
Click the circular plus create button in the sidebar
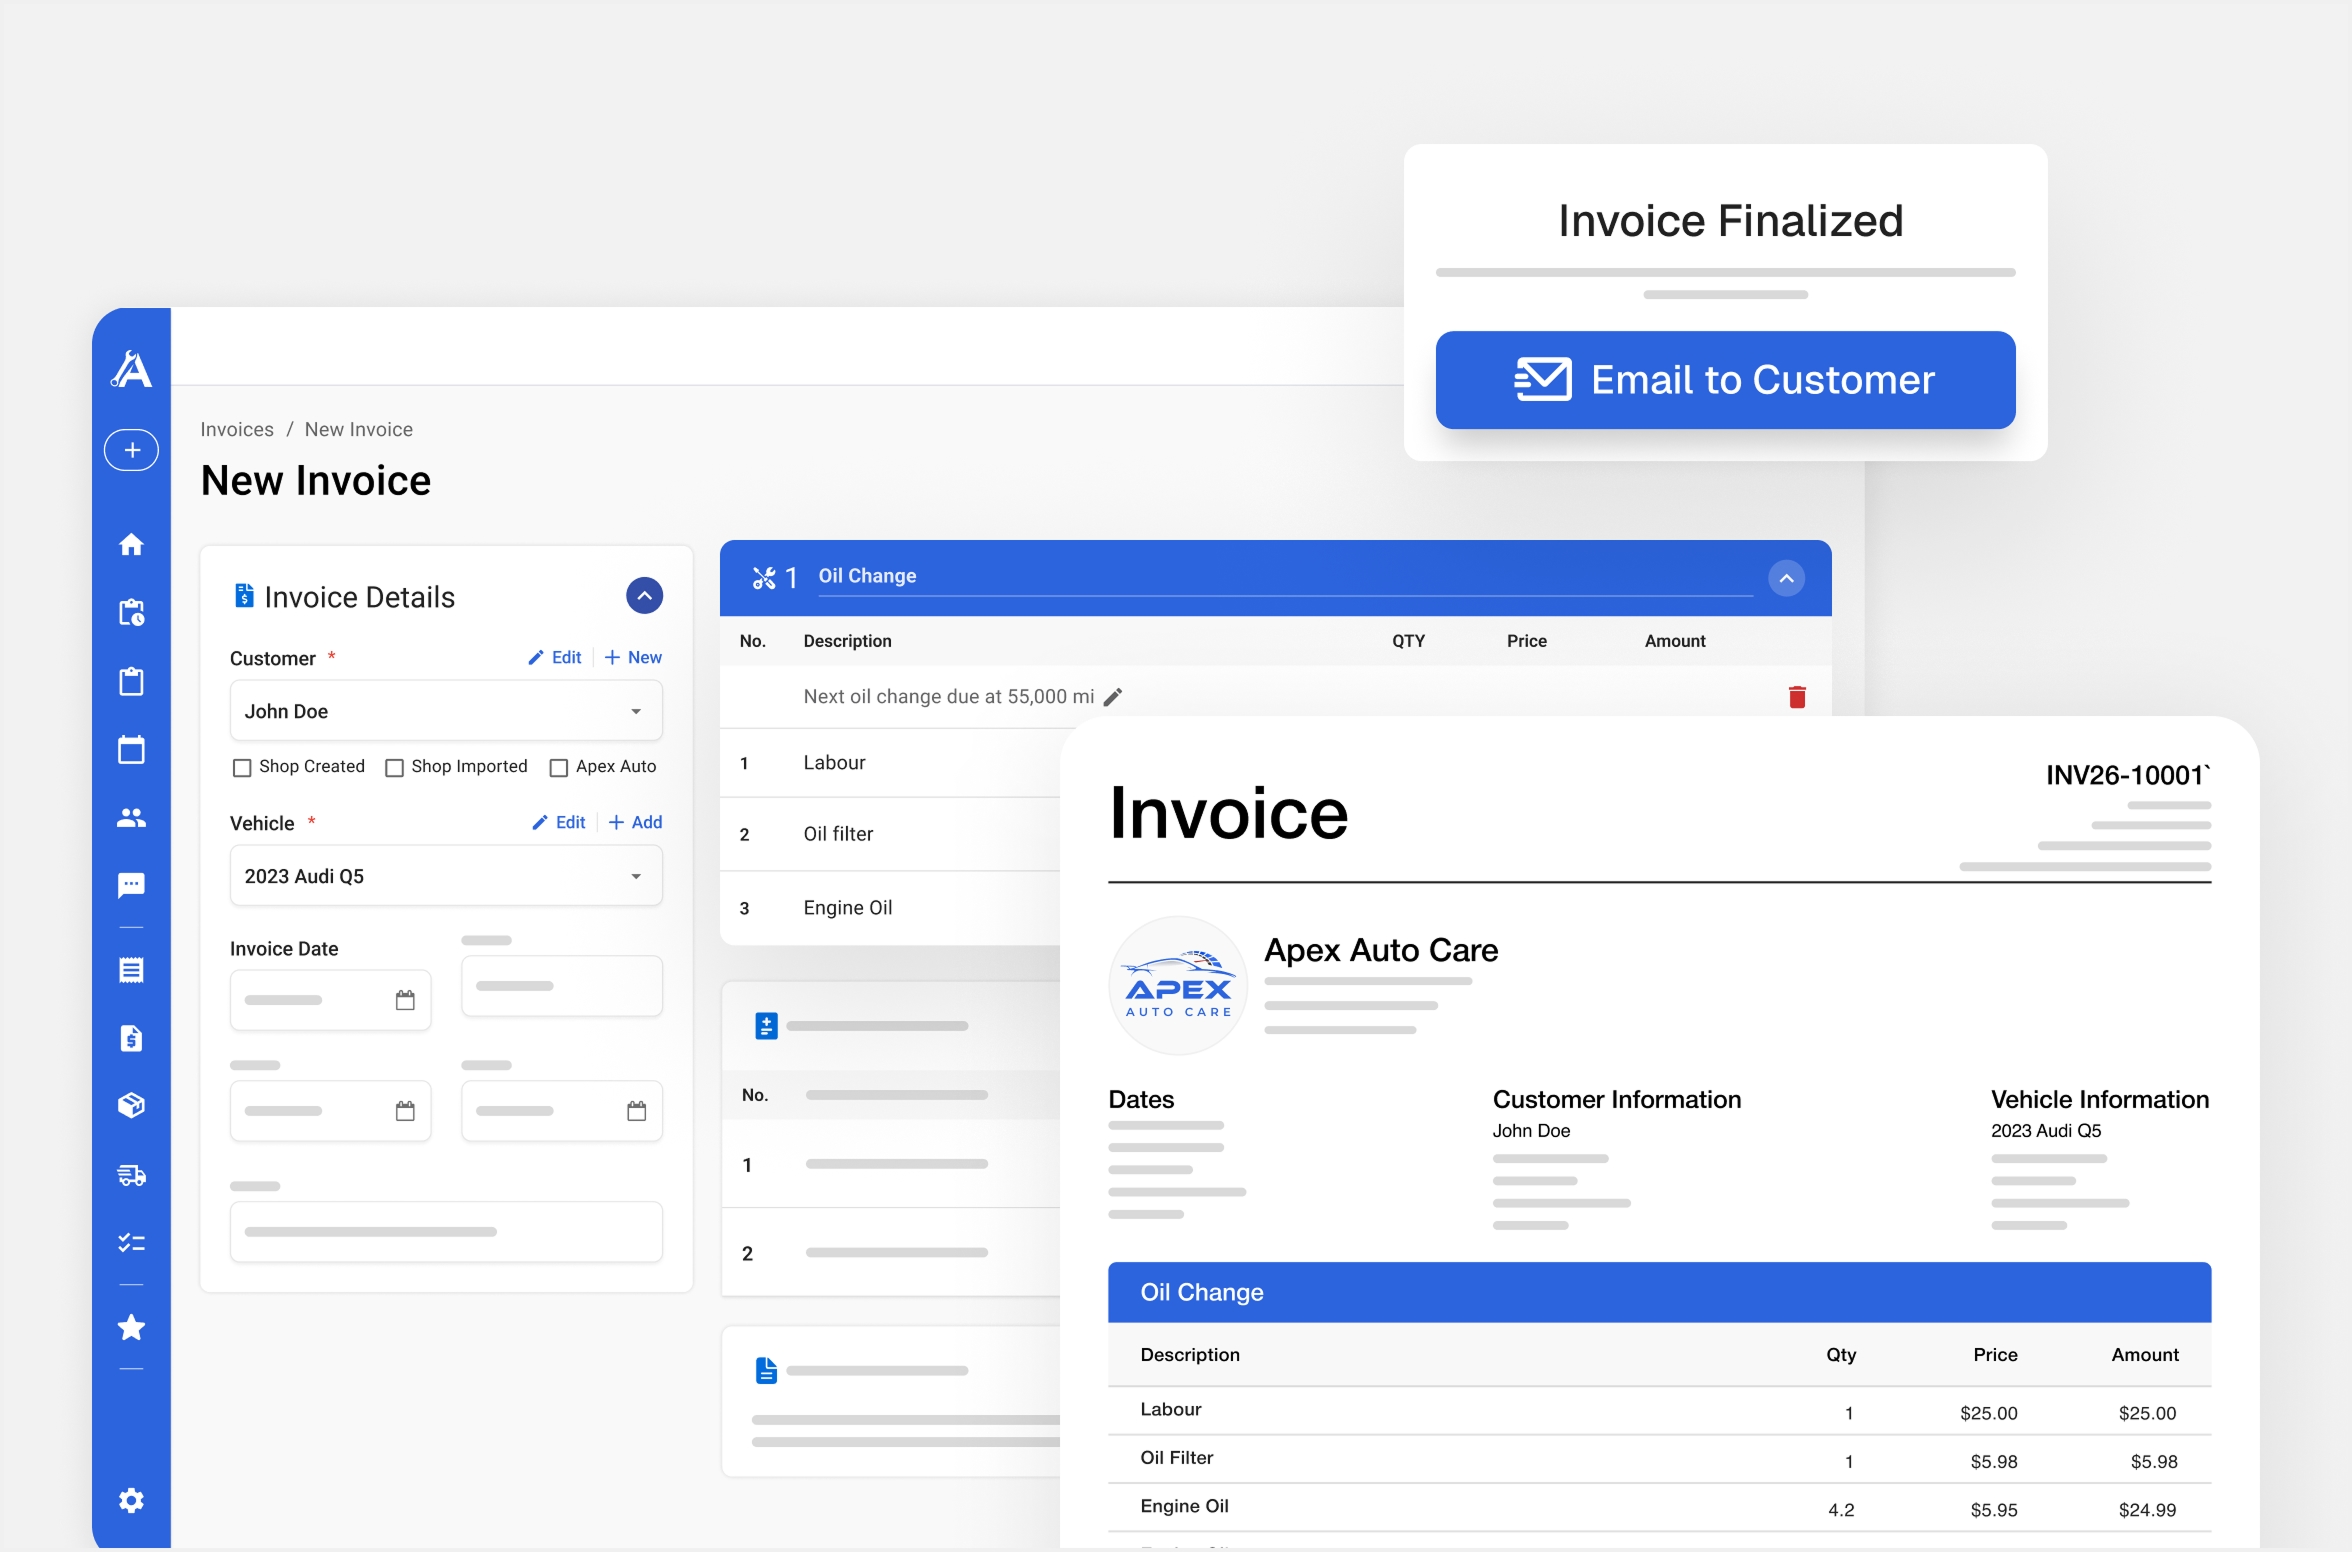pyautogui.click(x=131, y=450)
